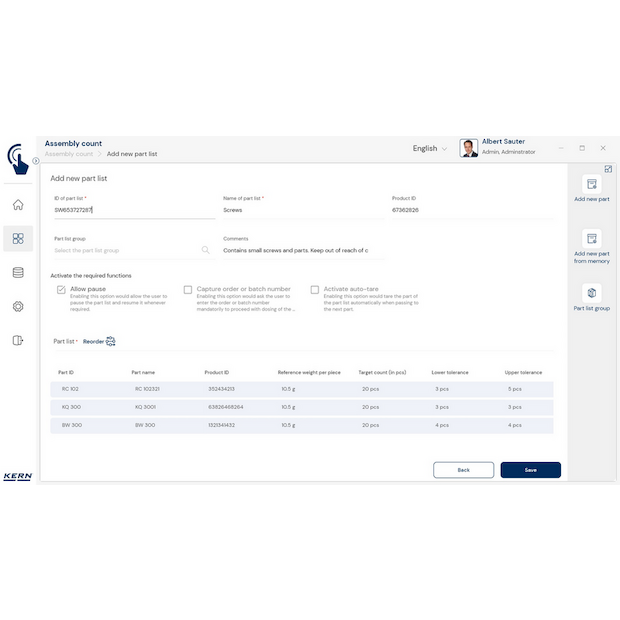This screenshot has height=620, width=620.
Task: Click product ID 1321341432 cell
Action: point(221,425)
